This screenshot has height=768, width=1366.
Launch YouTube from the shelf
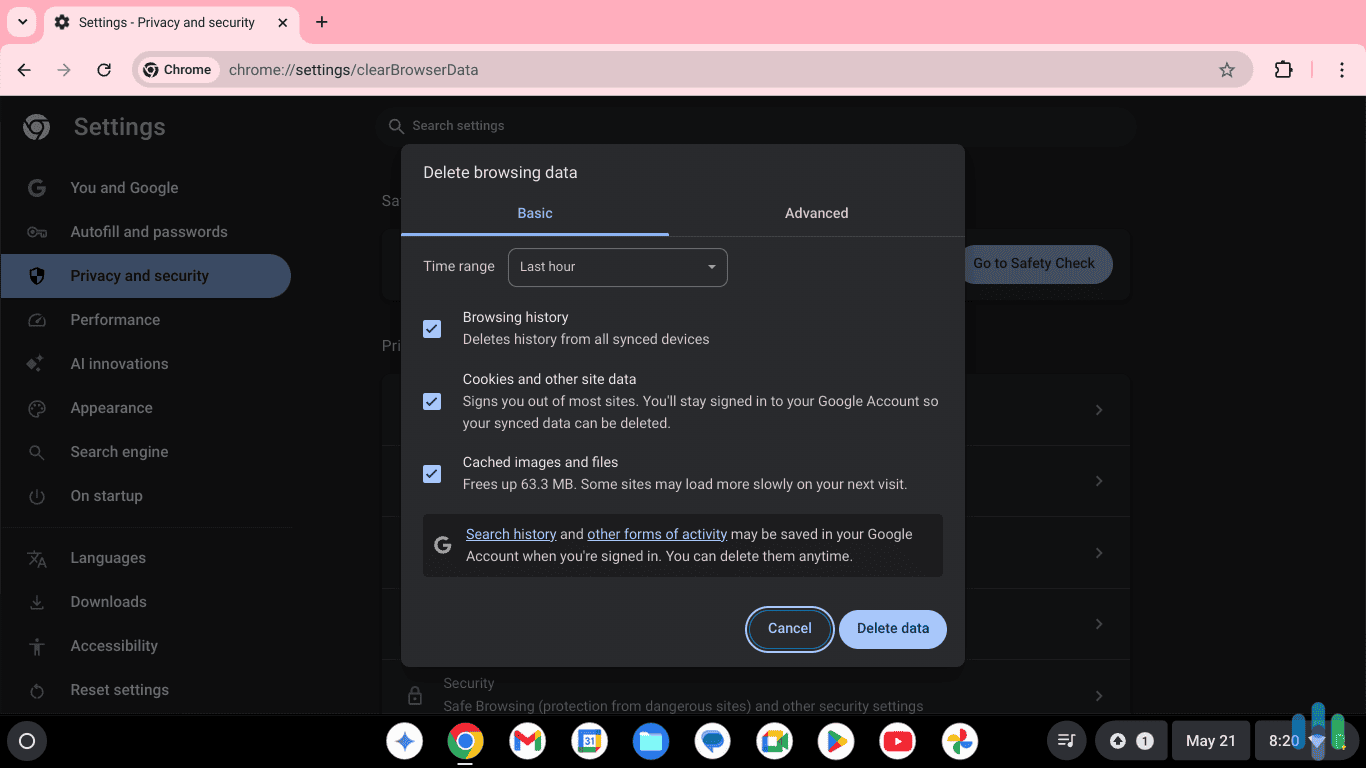coord(897,741)
